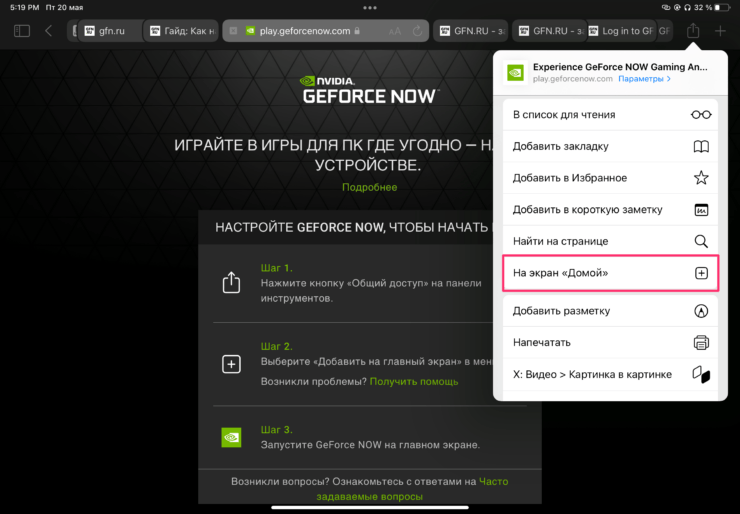740x514 pixels.
Task: Tap 'На экран «Домой»' option
Action: (610, 273)
